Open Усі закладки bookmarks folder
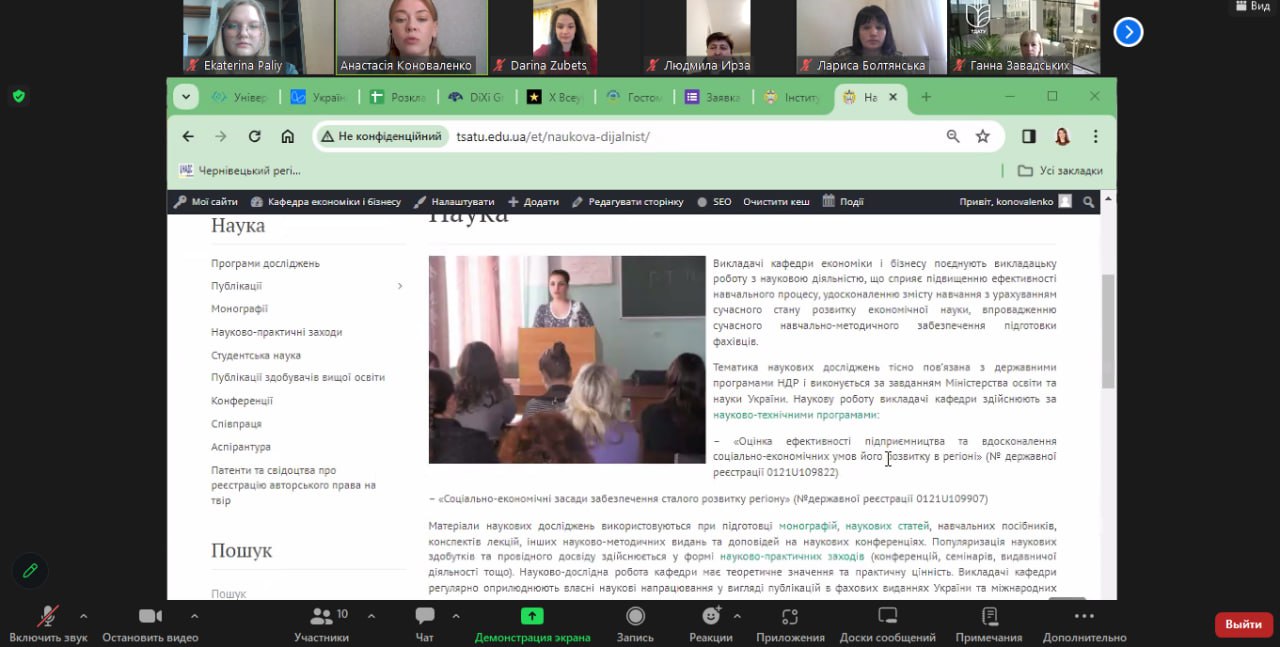 [x=1060, y=171]
